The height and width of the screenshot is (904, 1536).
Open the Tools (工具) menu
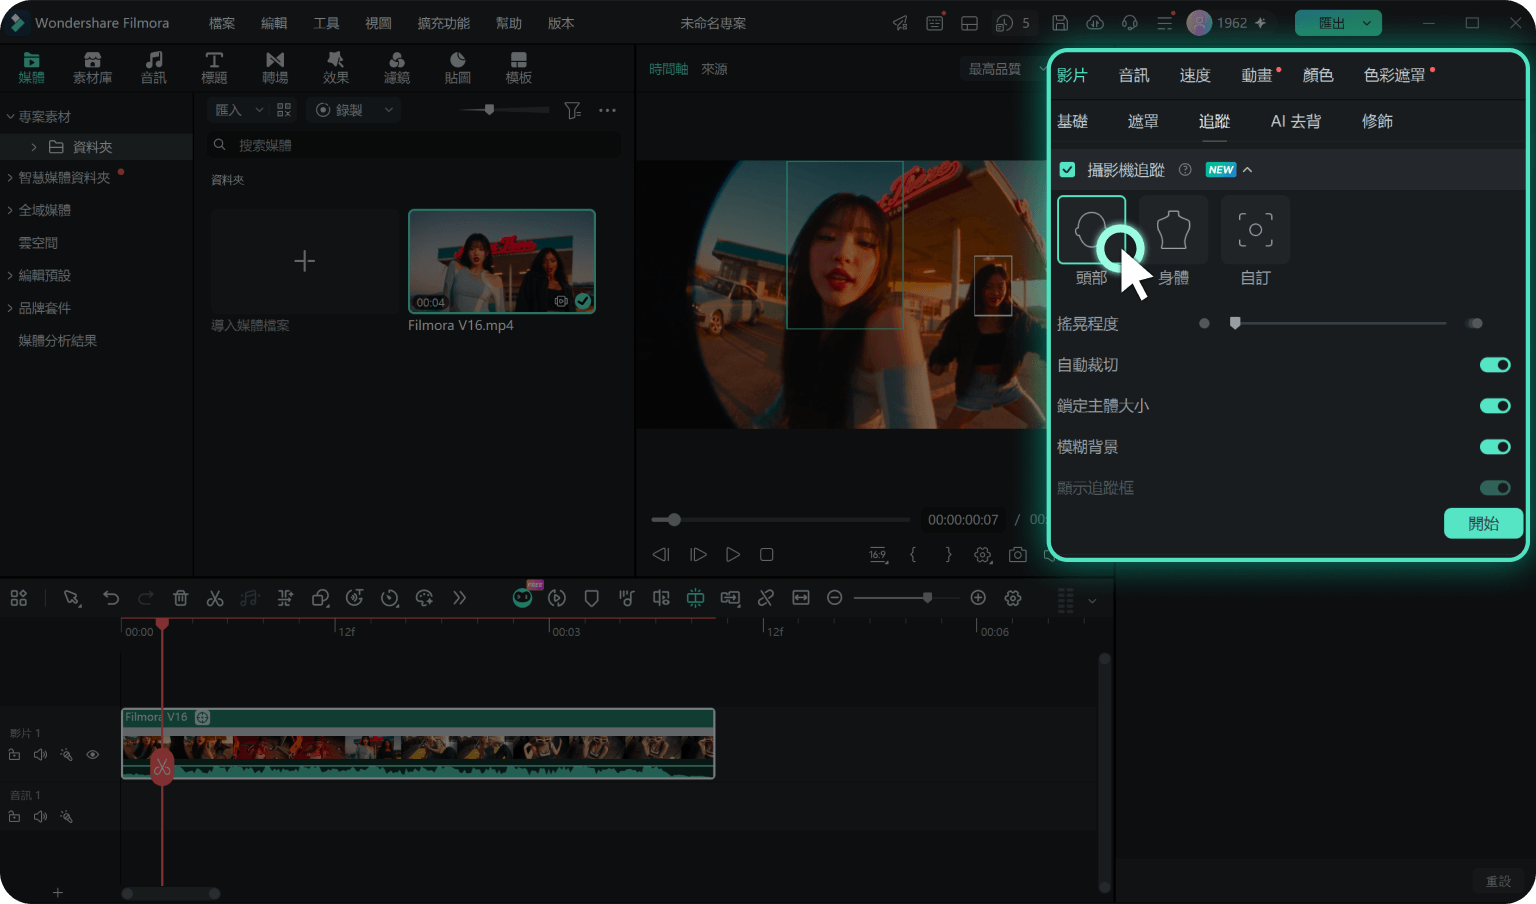[x=326, y=23]
